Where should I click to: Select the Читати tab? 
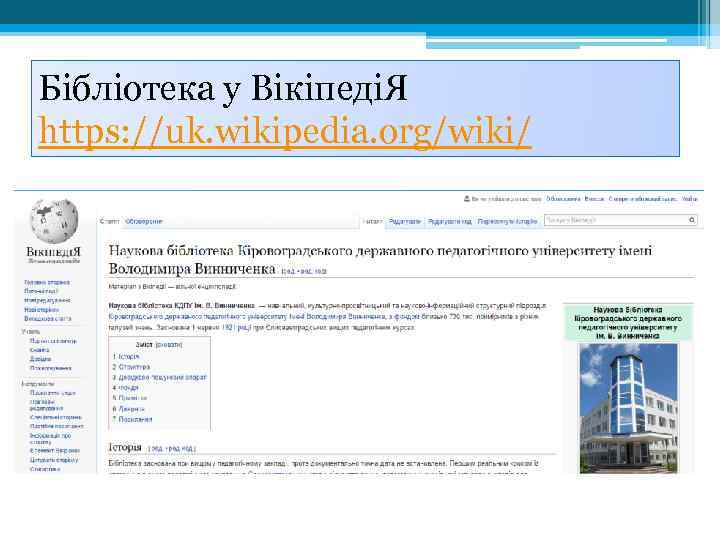pos(372,221)
